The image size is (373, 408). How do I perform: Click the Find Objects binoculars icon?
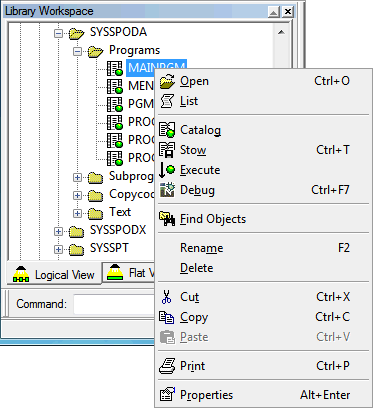coord(167,219)
